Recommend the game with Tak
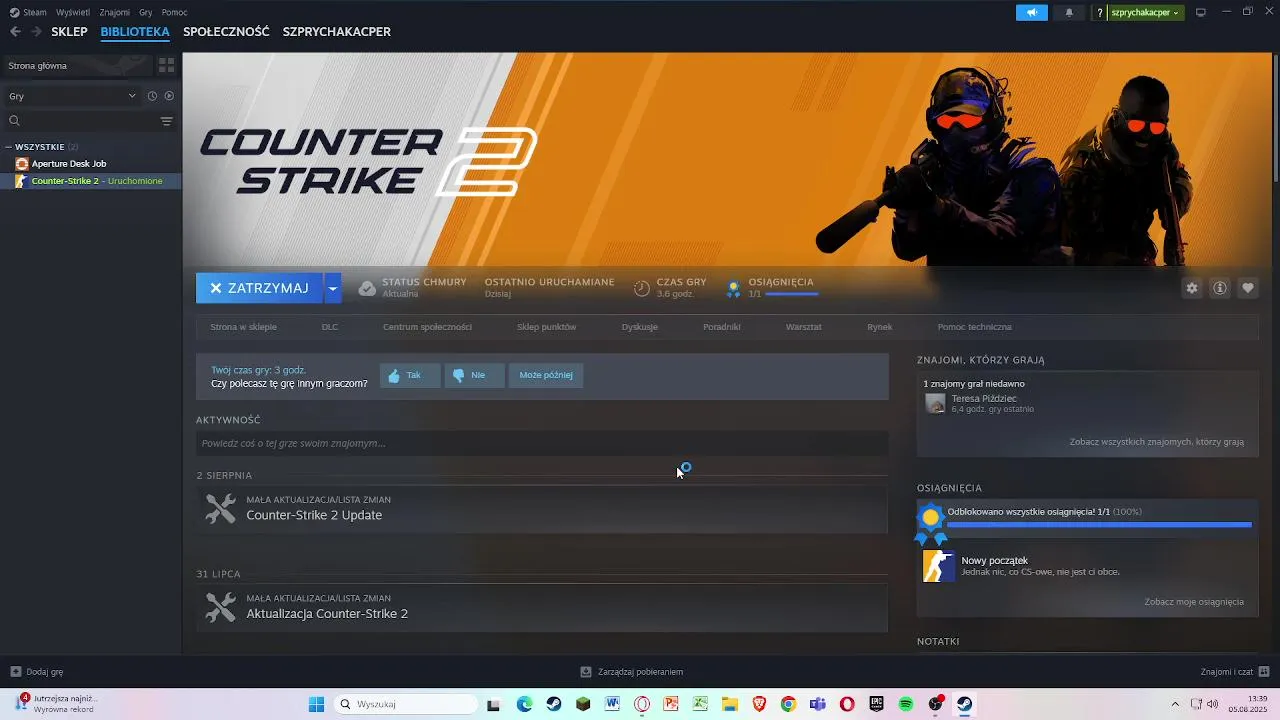This screenshot has height=720, width=1280. click(408, 376)
